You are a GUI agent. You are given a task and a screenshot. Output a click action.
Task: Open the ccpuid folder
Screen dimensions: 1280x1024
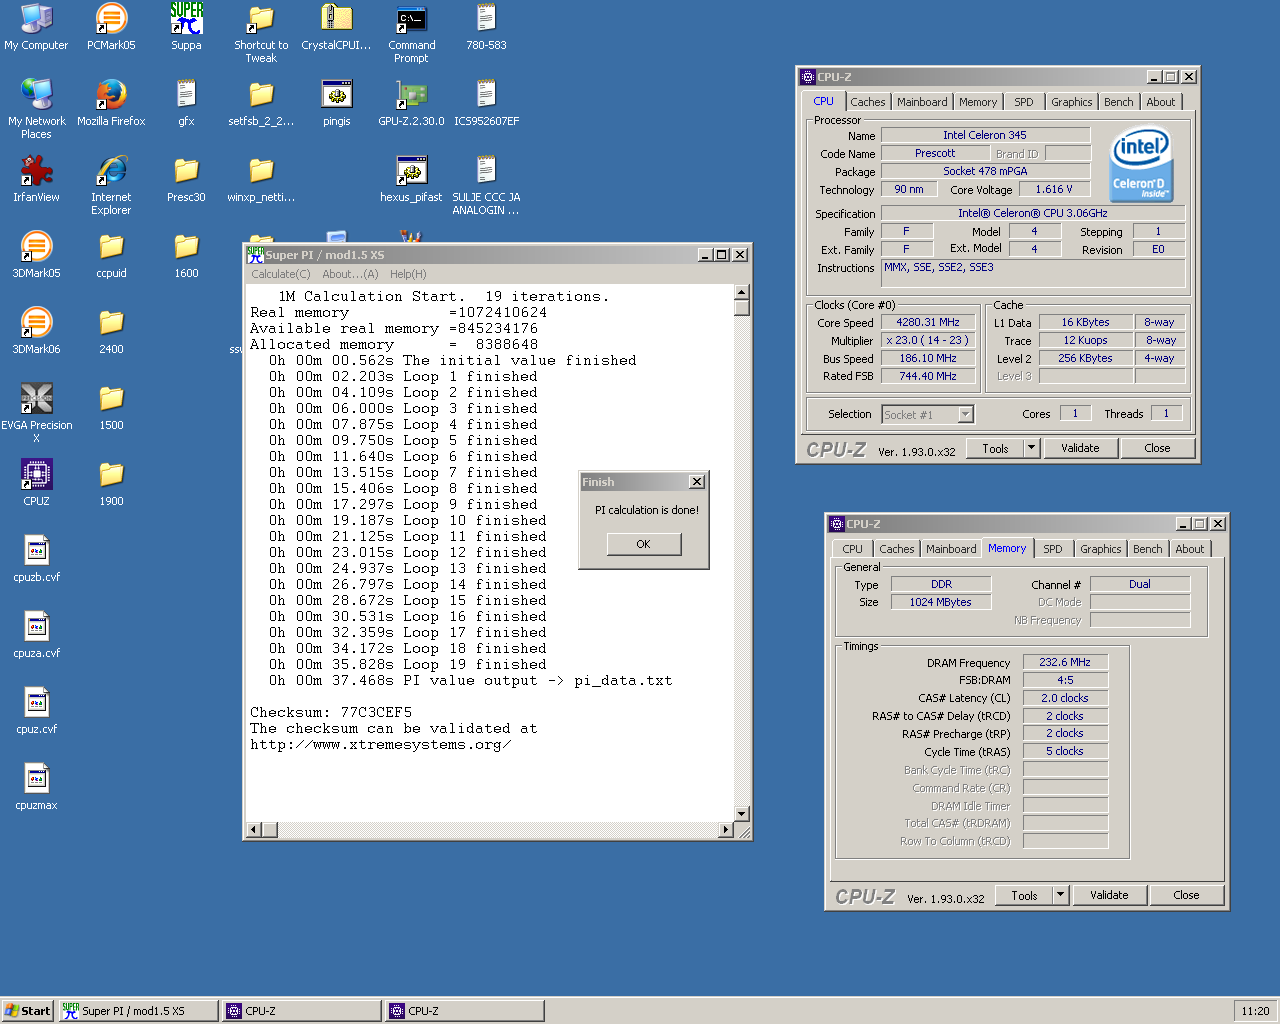[x=111, y=254]
